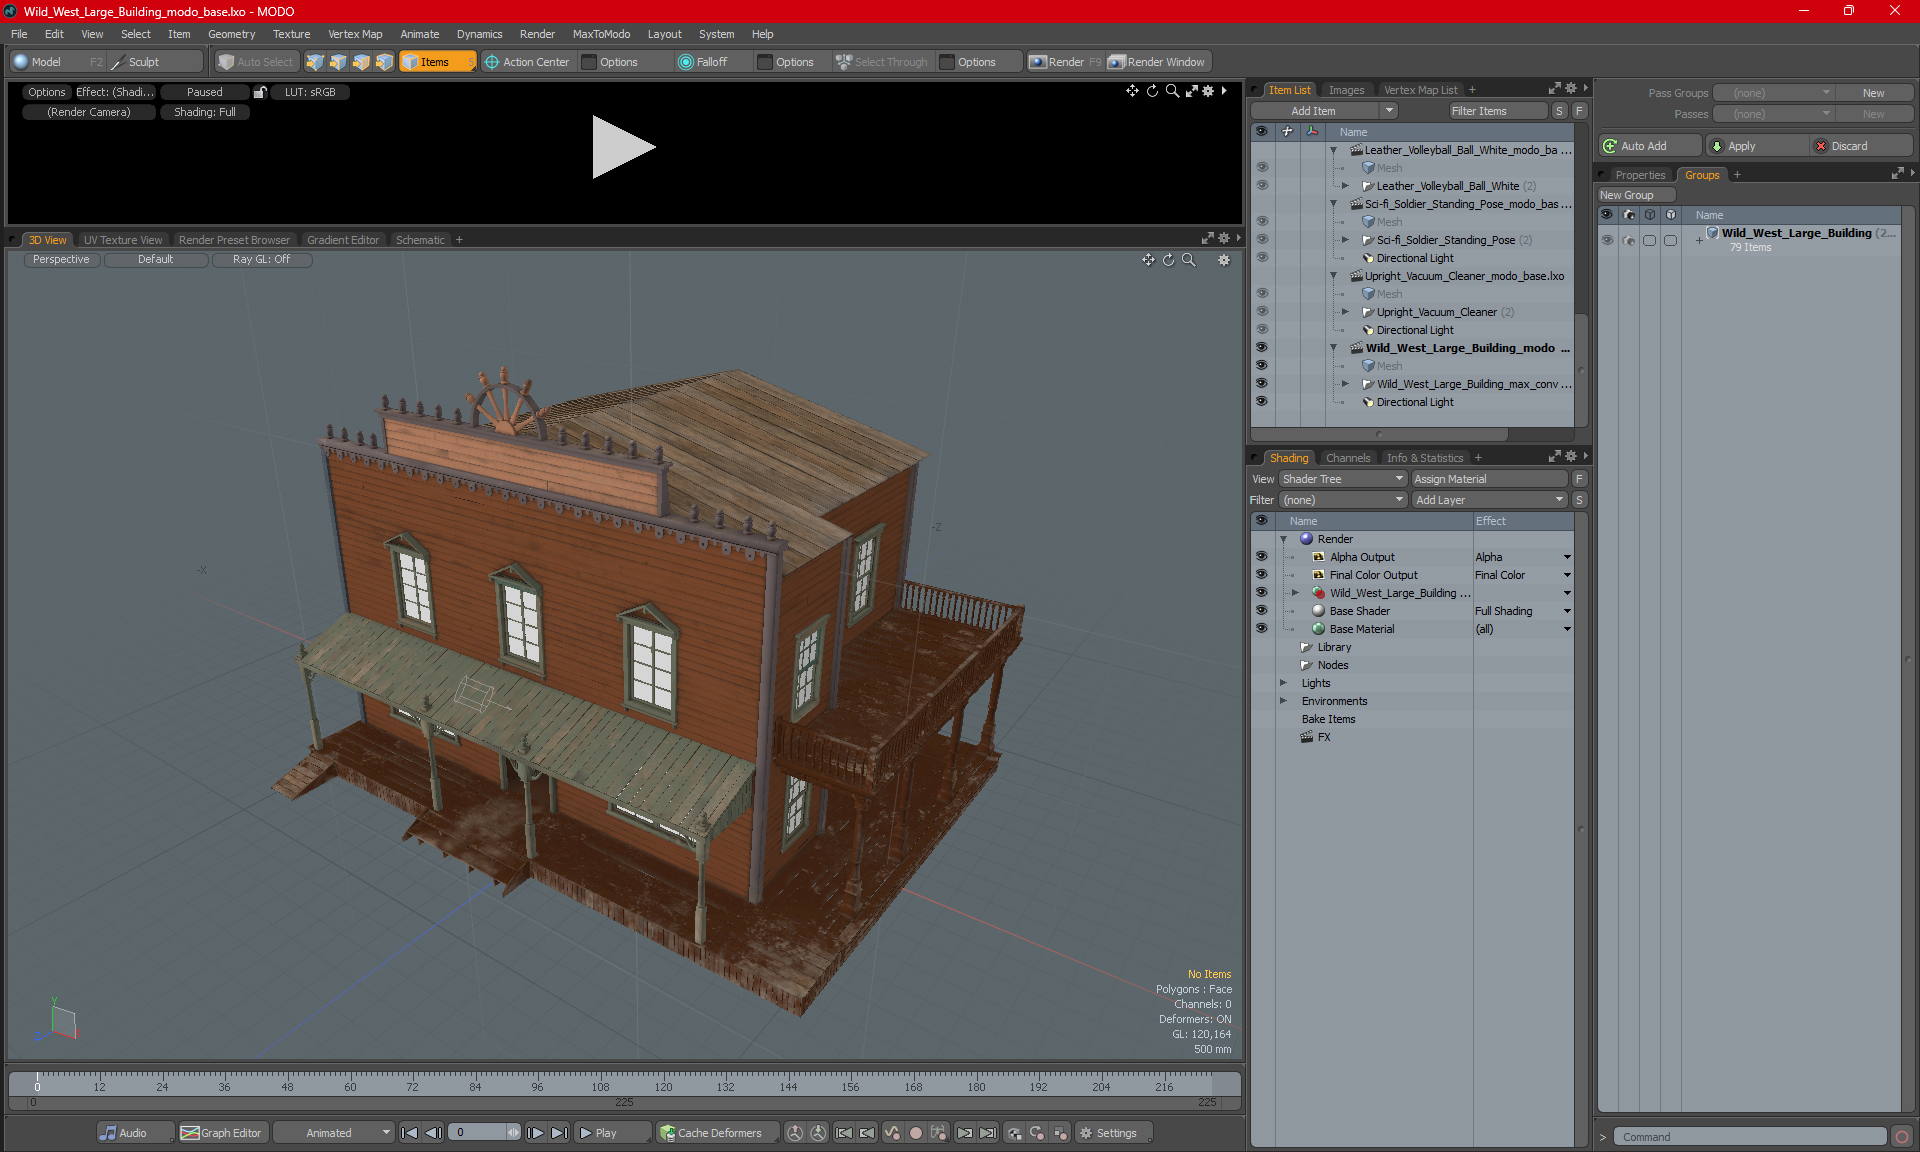Go to first frame

(409, 1133)
